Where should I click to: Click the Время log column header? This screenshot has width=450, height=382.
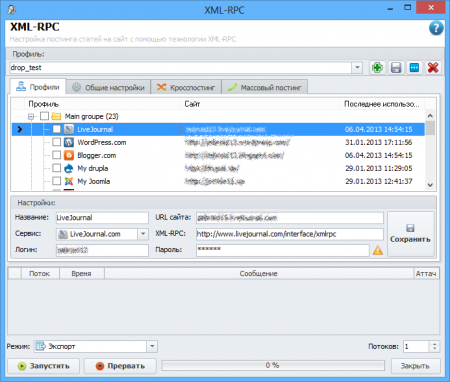tap(82, 274)
